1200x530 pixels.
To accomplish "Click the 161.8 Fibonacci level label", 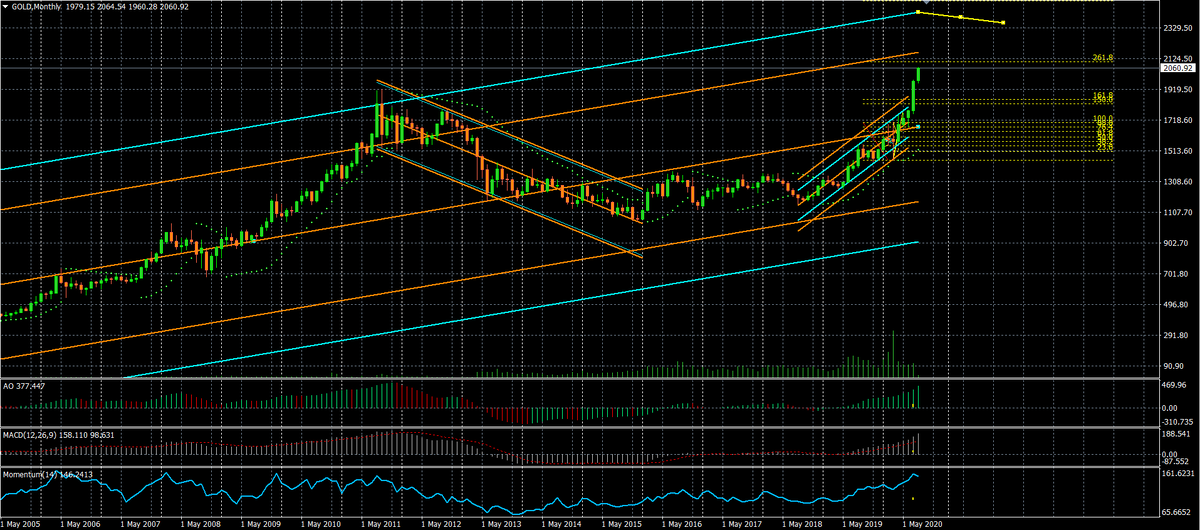I will (1104, 95).
